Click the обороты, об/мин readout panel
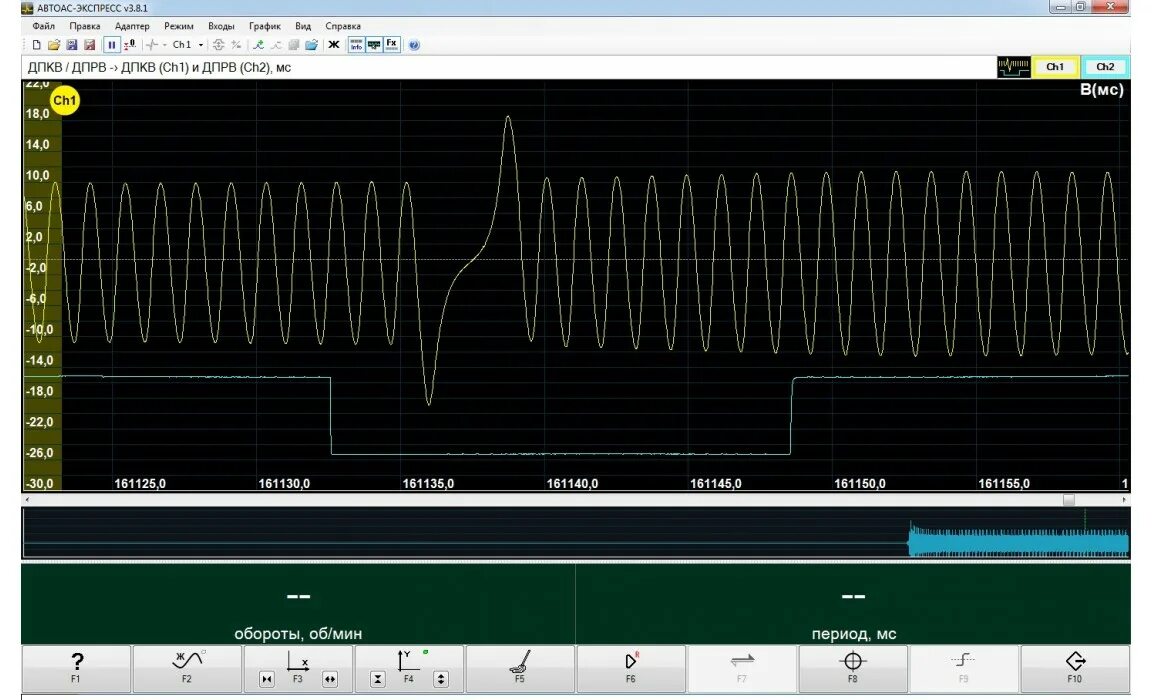 click(298, 603)
